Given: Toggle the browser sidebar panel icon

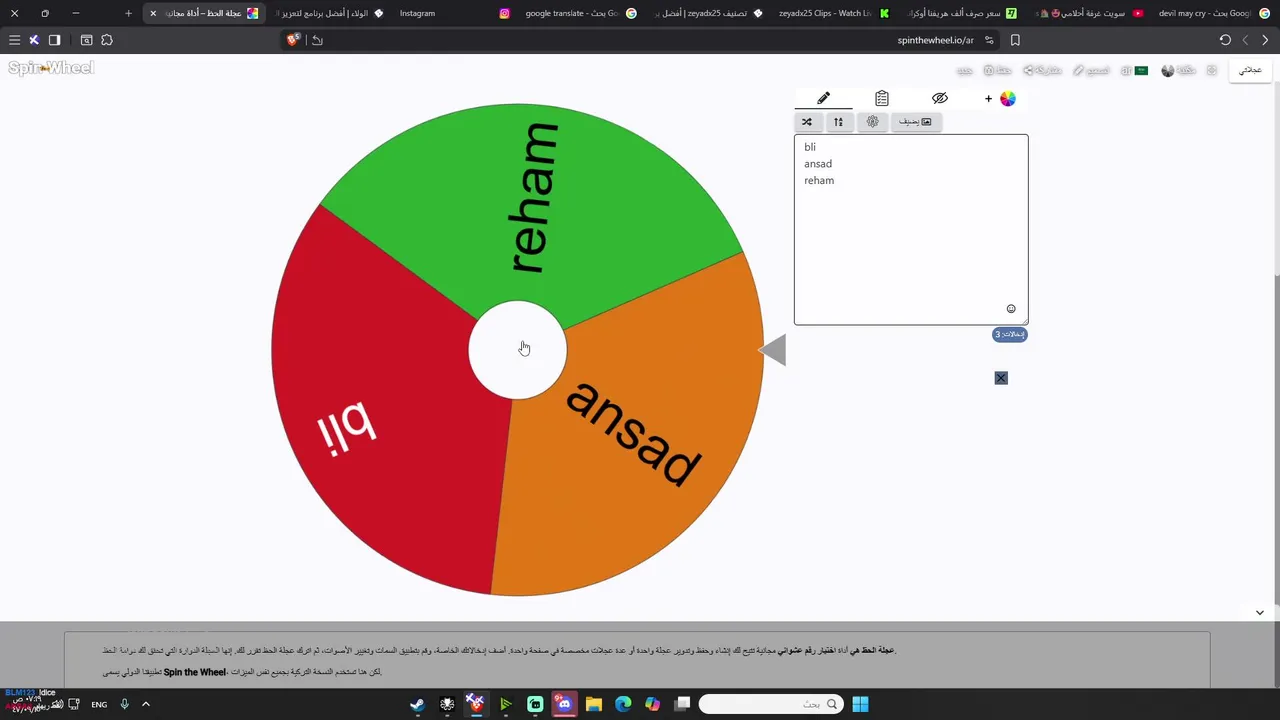Looking at the screenshot, I should click(55, 40).
